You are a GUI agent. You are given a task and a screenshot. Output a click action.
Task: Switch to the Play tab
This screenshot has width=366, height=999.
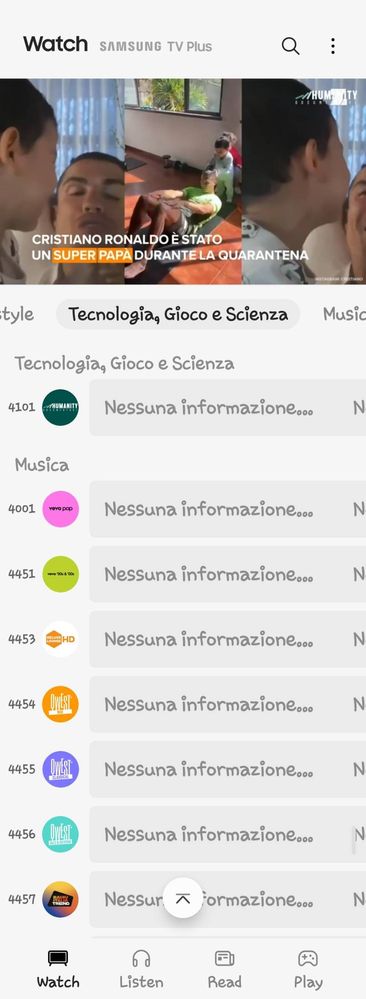pyautogui.click(x=308, y=969)
